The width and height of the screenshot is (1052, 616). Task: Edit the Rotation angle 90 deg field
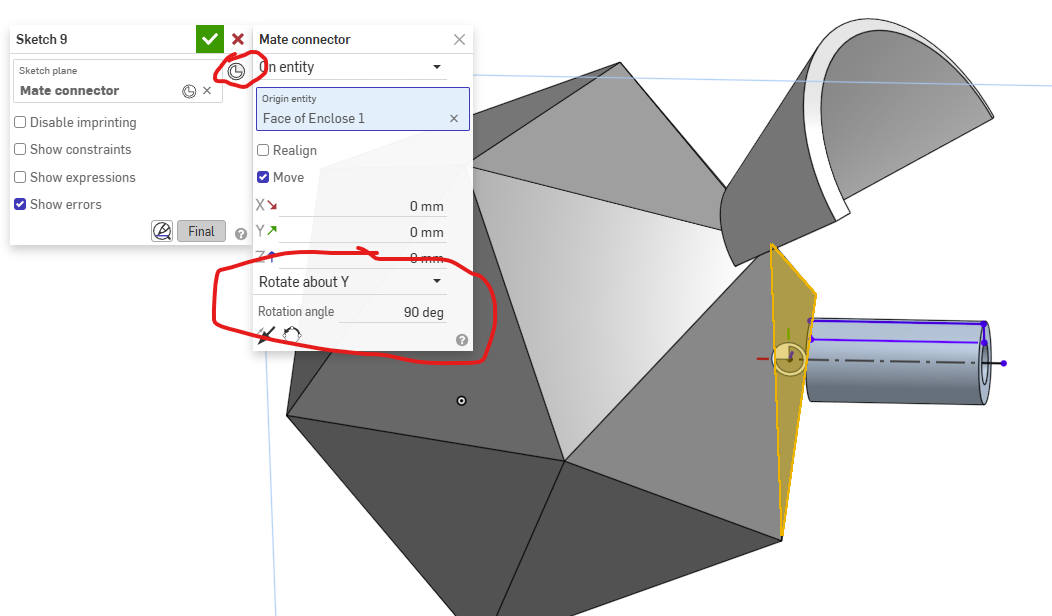392,312
